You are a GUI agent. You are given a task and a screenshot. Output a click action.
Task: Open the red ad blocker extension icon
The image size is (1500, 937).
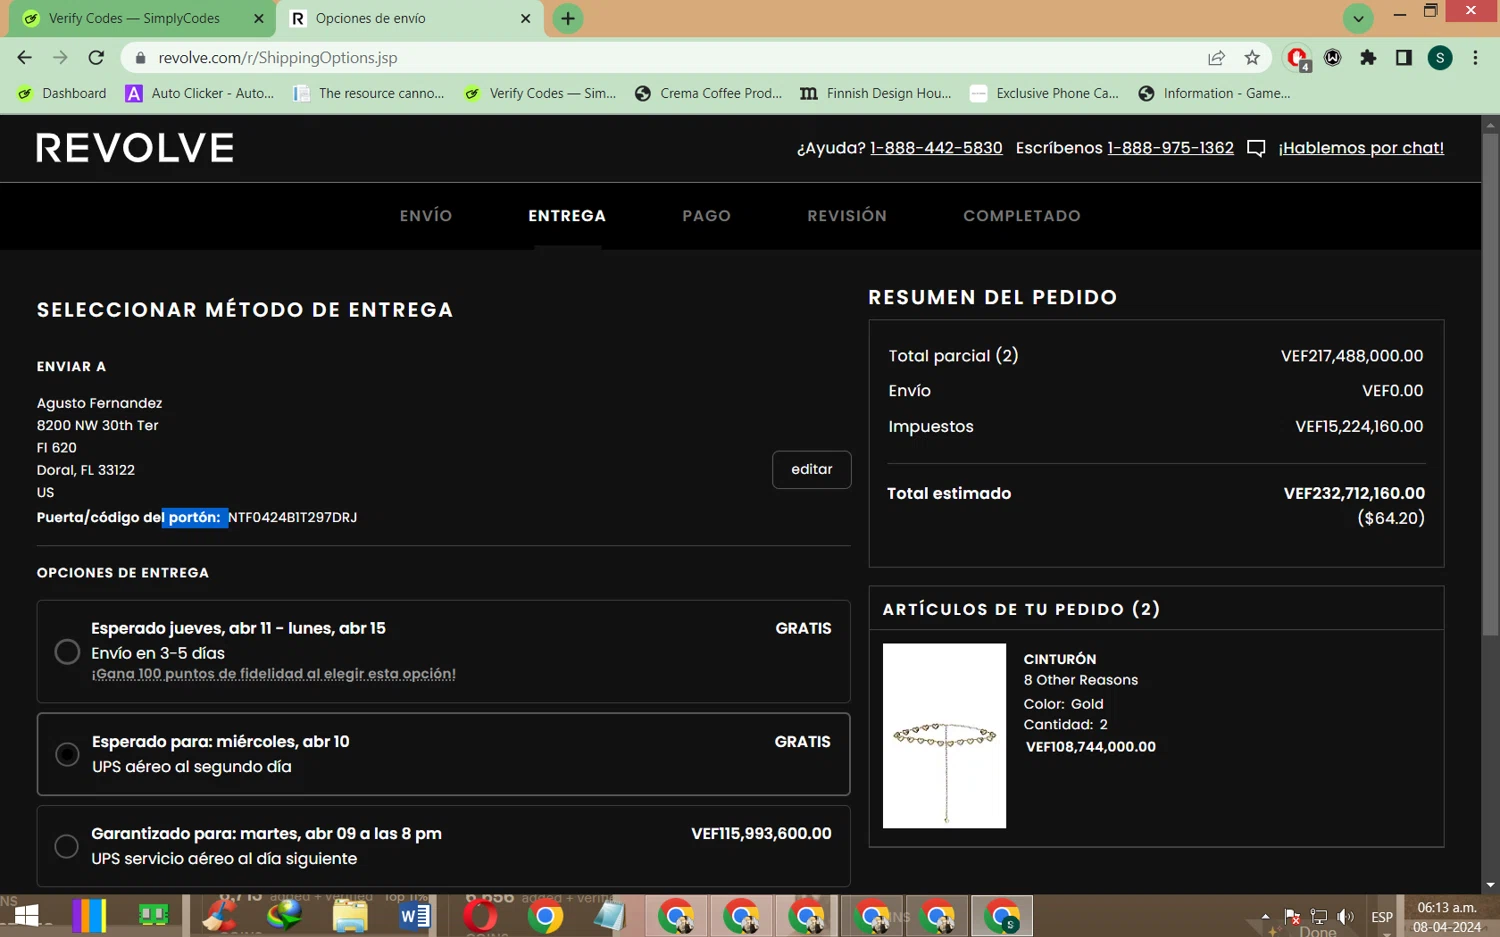click(x=1298, y=58)
